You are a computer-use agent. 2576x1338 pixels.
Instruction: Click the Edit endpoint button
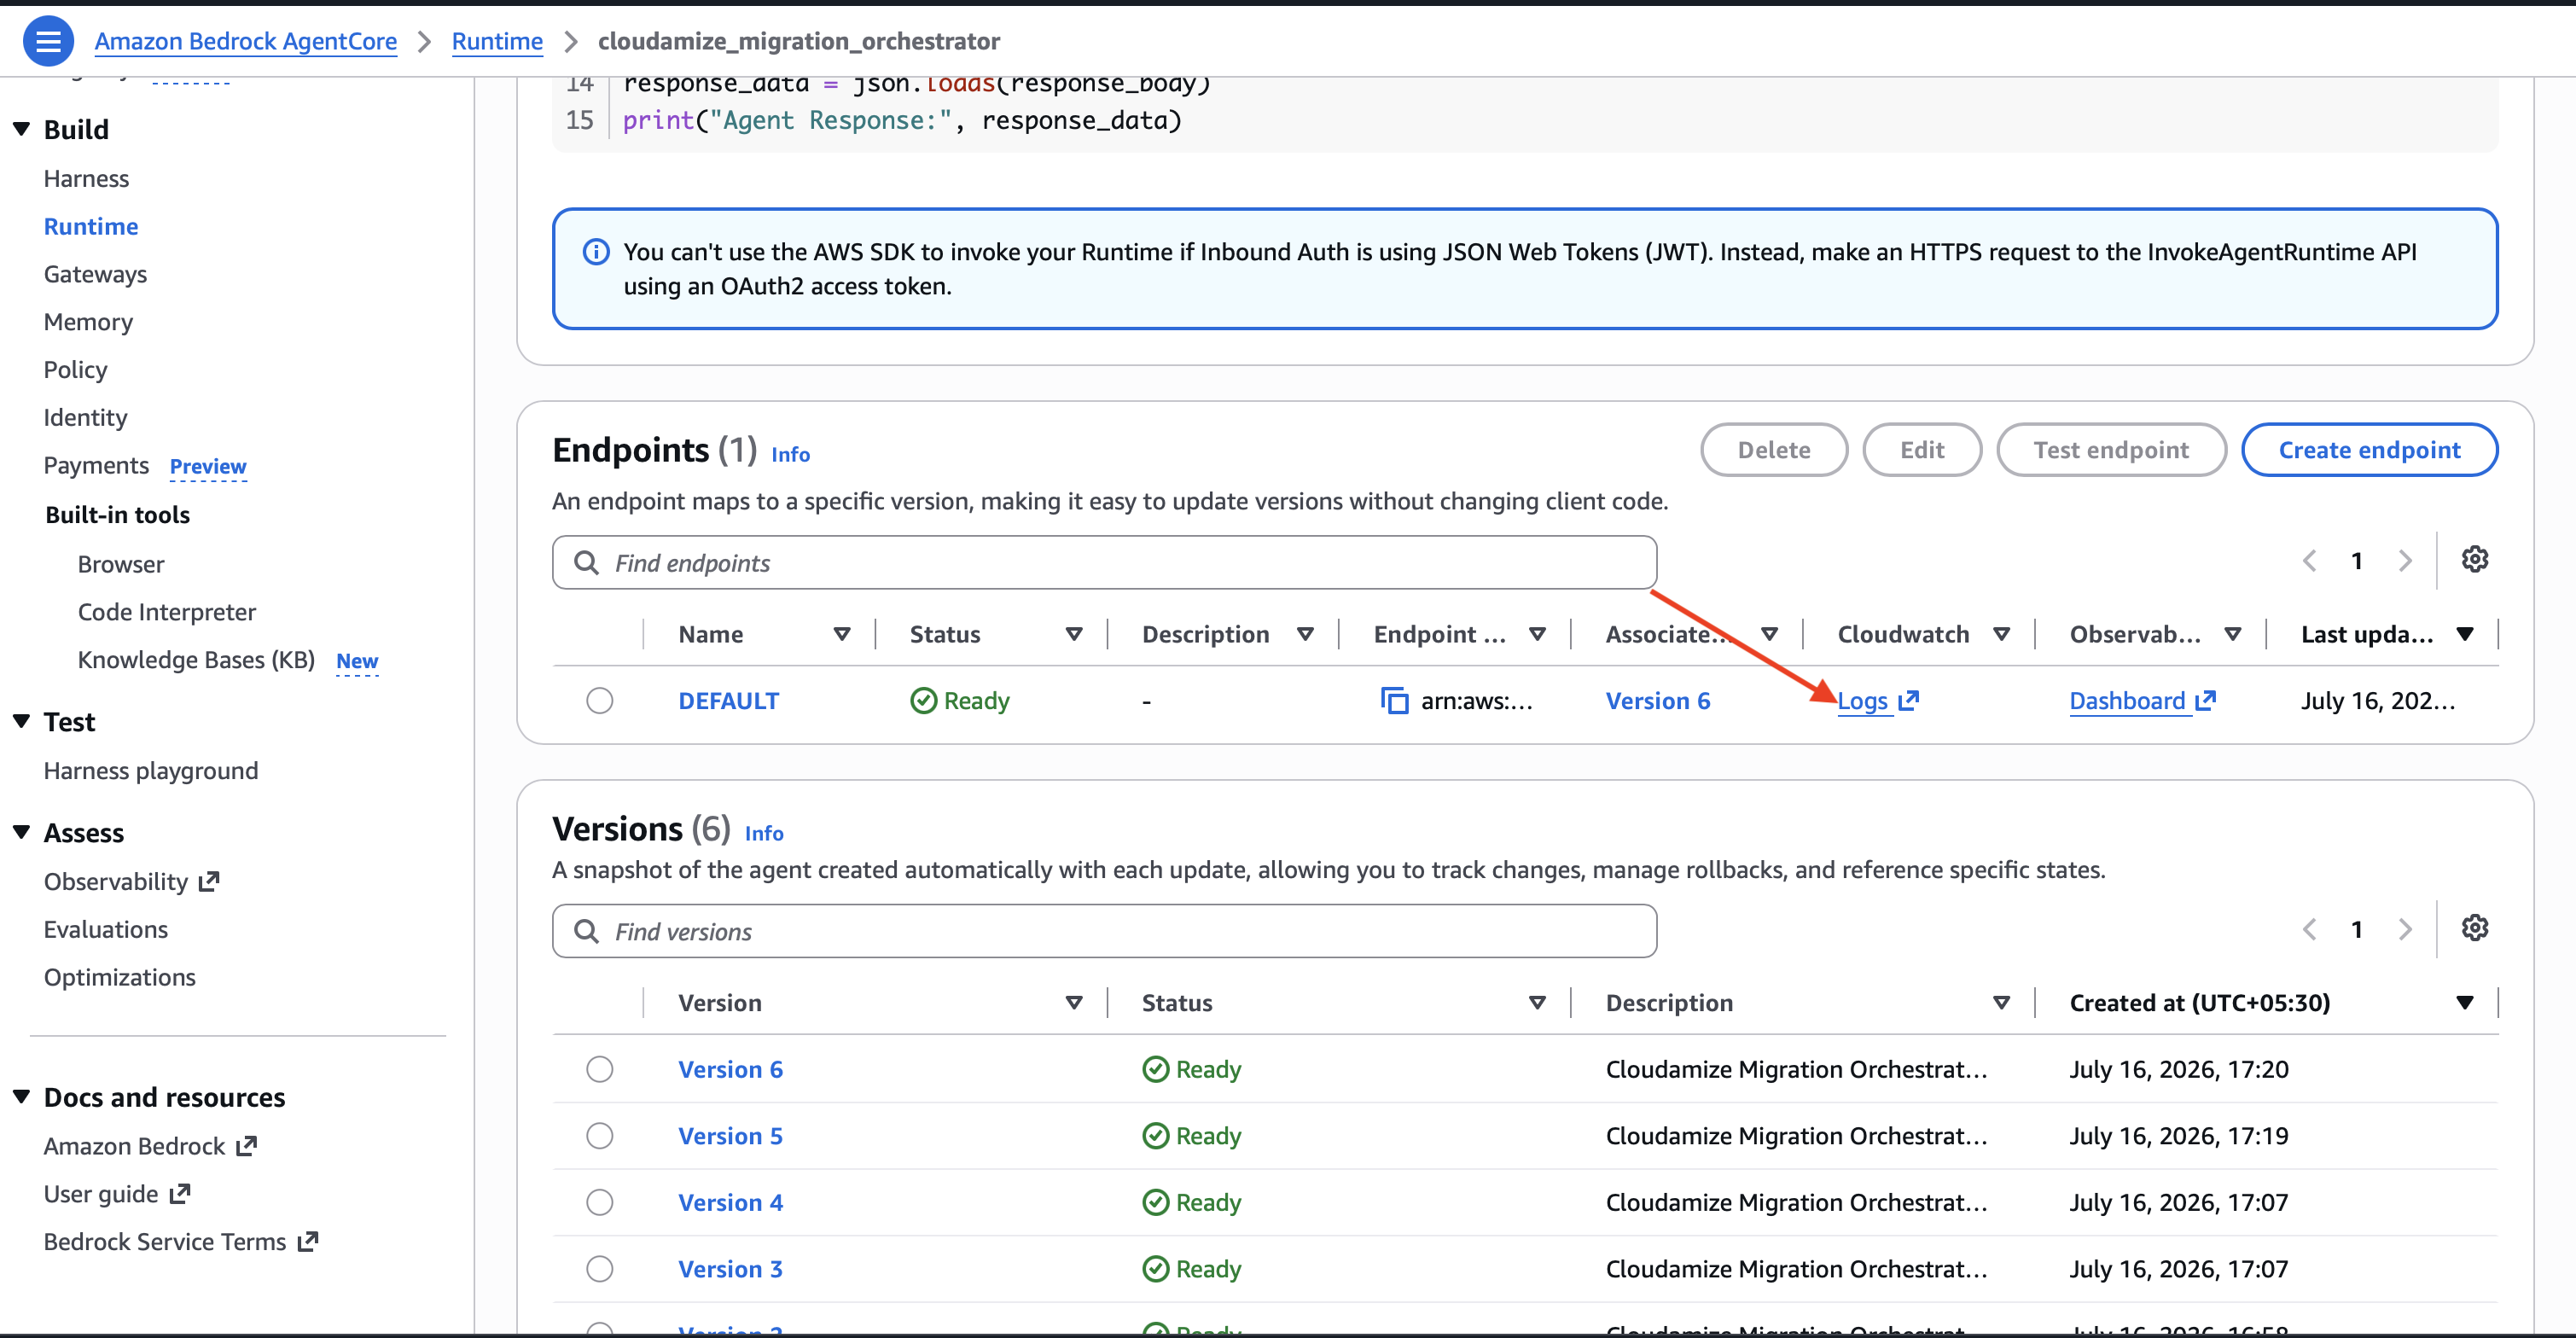1922,451
